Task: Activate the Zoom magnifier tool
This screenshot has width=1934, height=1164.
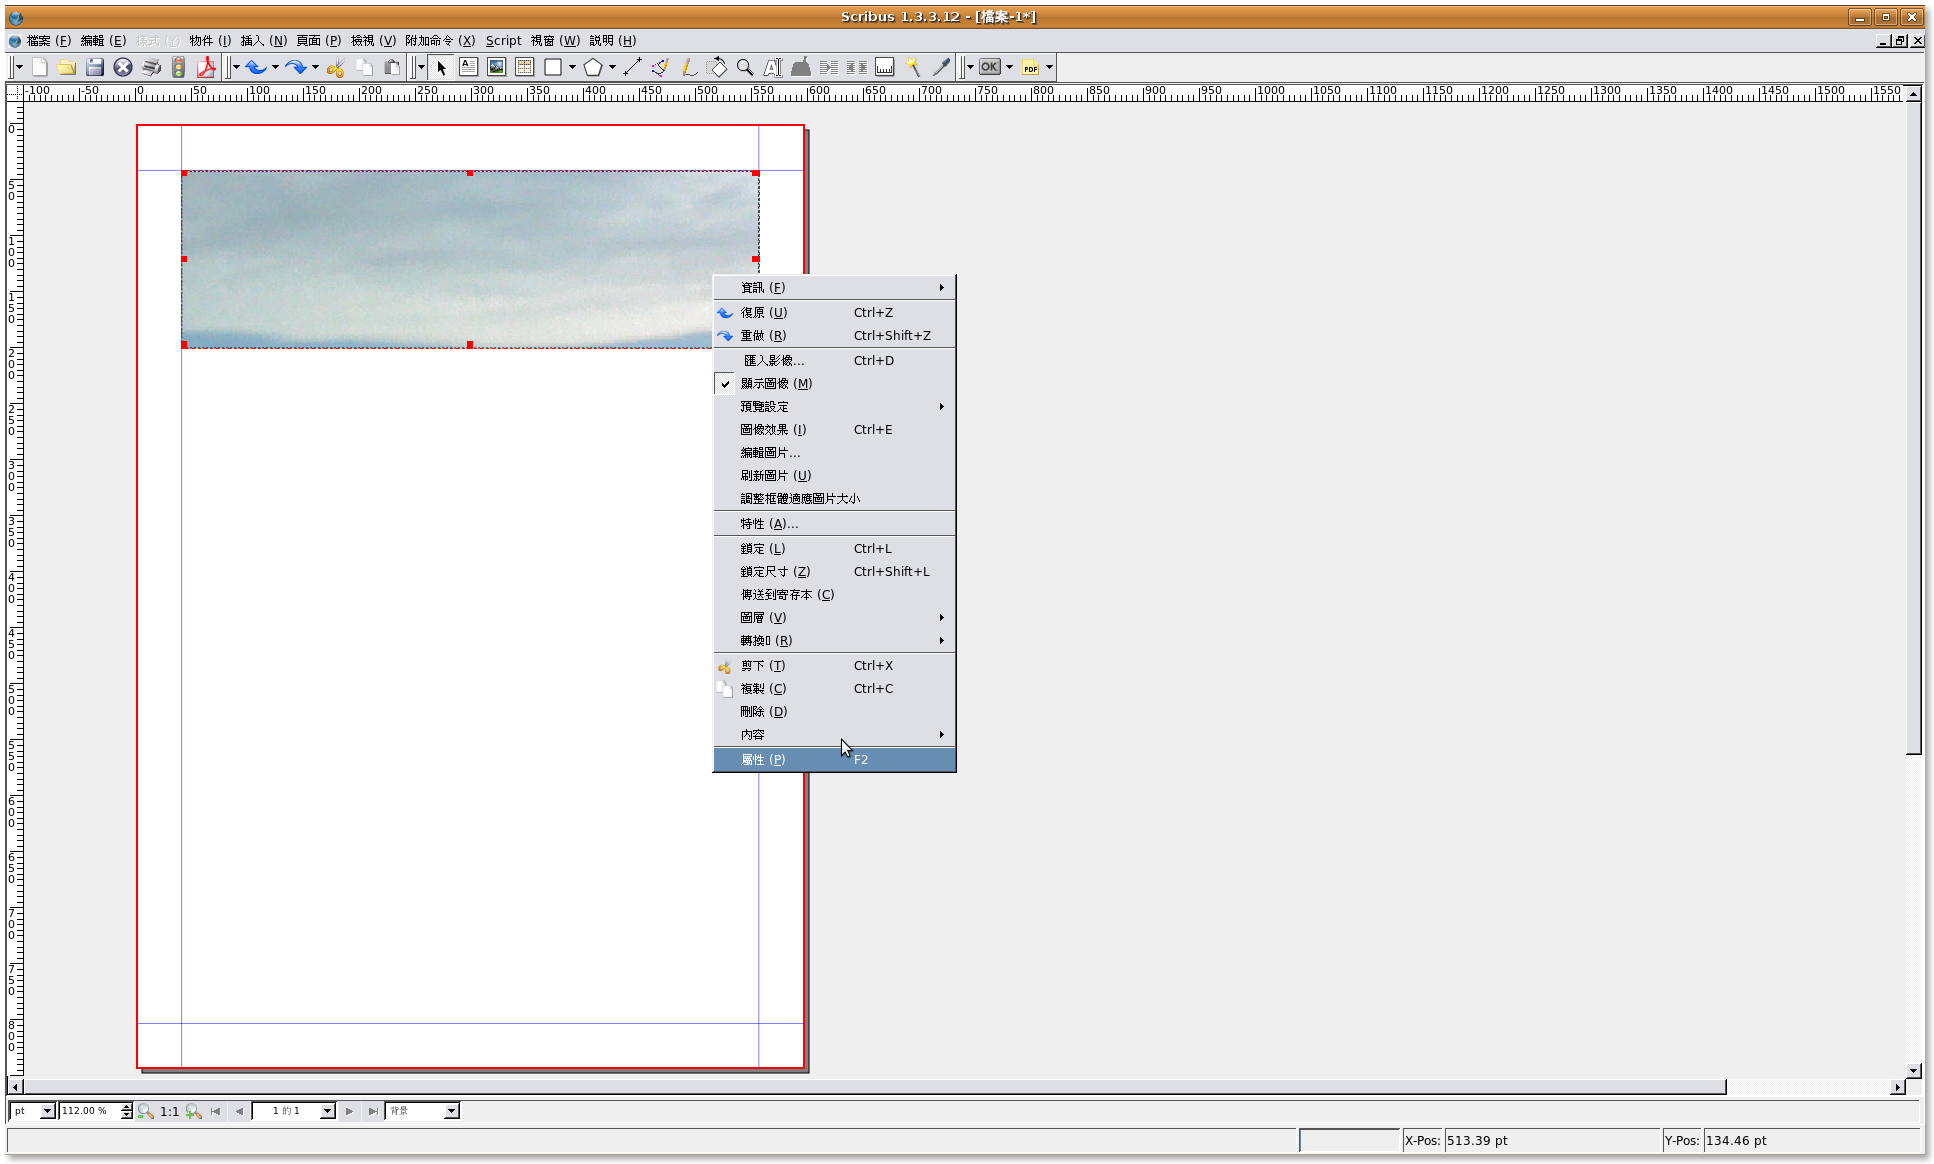Action: (745, 67)
